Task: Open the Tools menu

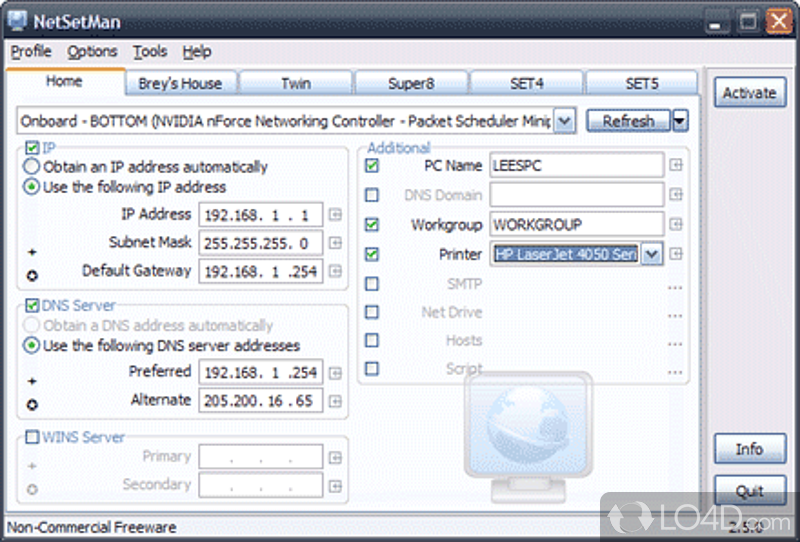Action: coord(150,52)
